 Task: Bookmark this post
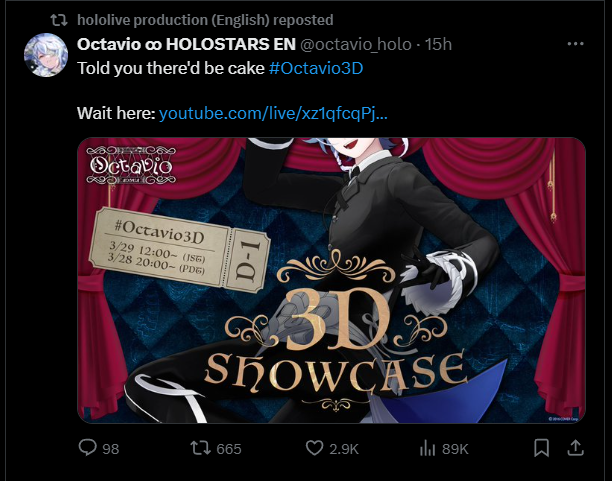[x=541, y=448]
